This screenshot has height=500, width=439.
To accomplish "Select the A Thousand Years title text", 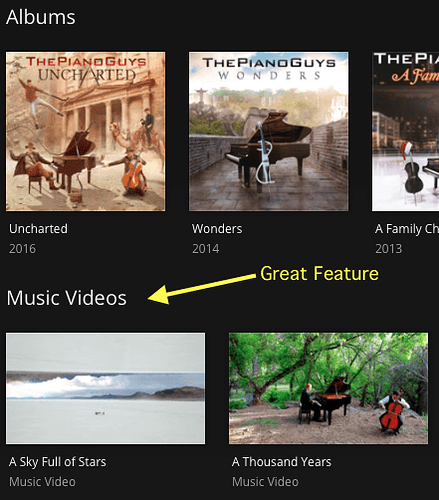I will tap(282, 462).
